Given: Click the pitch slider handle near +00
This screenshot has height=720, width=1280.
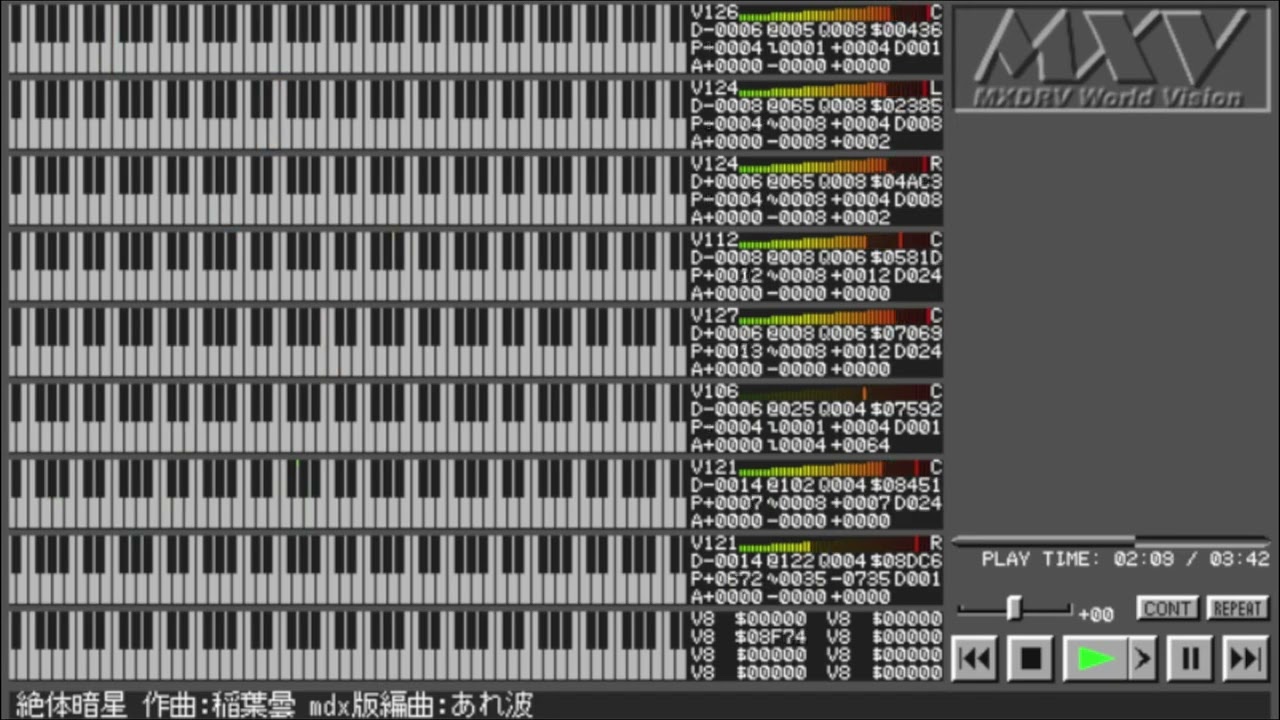Looking at the screenshot, I should click(1014, 608).
